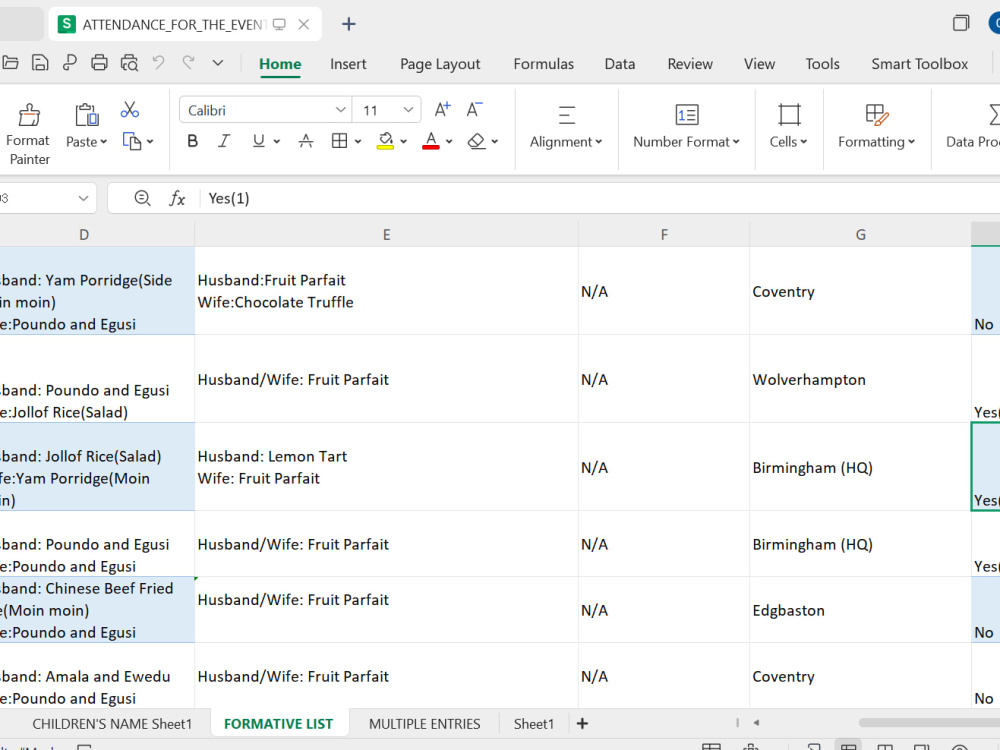Switch to the Page Layout tab
This screenshot has height=750, width=1000.
(x=440, y=64)
